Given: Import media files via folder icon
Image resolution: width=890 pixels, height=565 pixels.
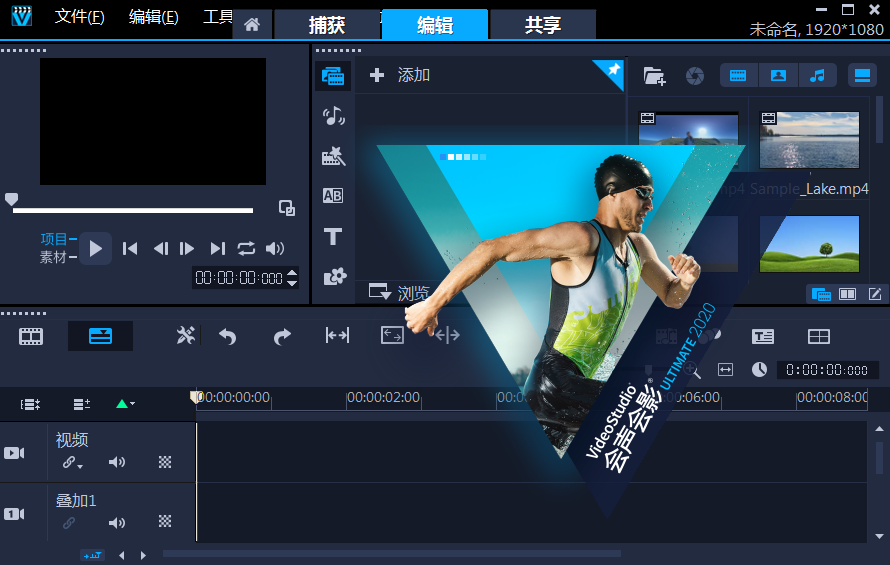Looking at the screenshot, I should point(654,76).
